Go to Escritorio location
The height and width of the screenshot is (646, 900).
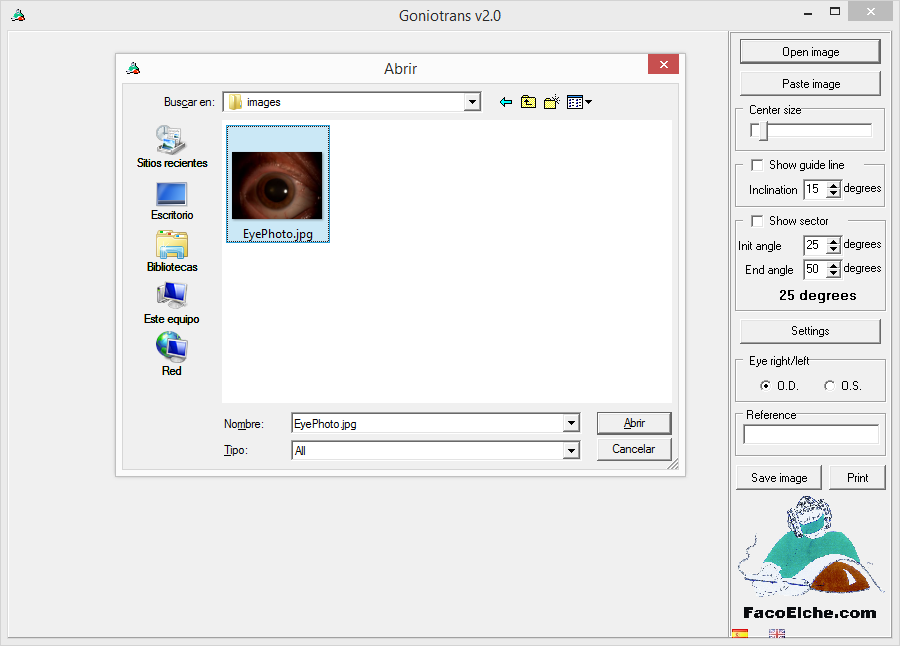[x=172, y=201]
